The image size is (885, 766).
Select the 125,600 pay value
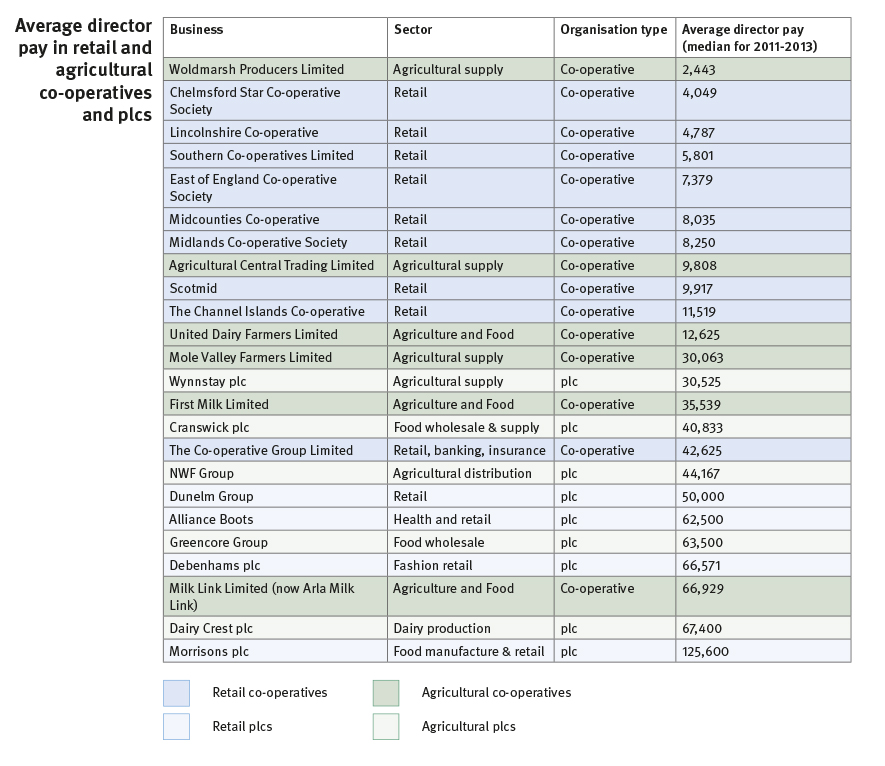(x=705, y=652)
